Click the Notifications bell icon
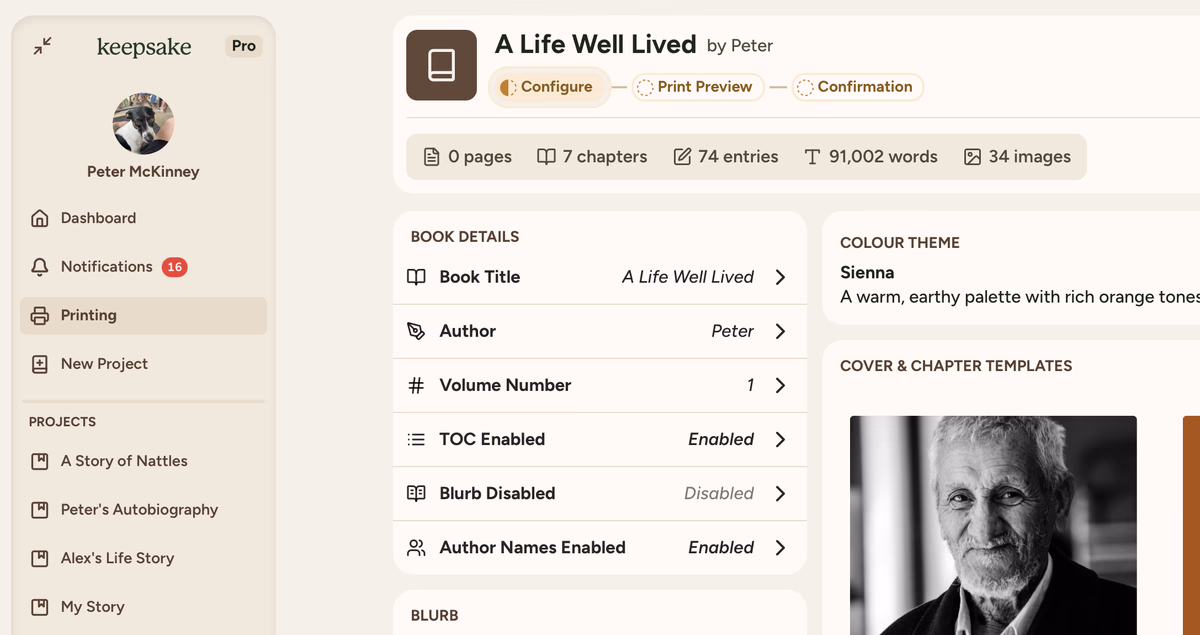 pos(40,267)
